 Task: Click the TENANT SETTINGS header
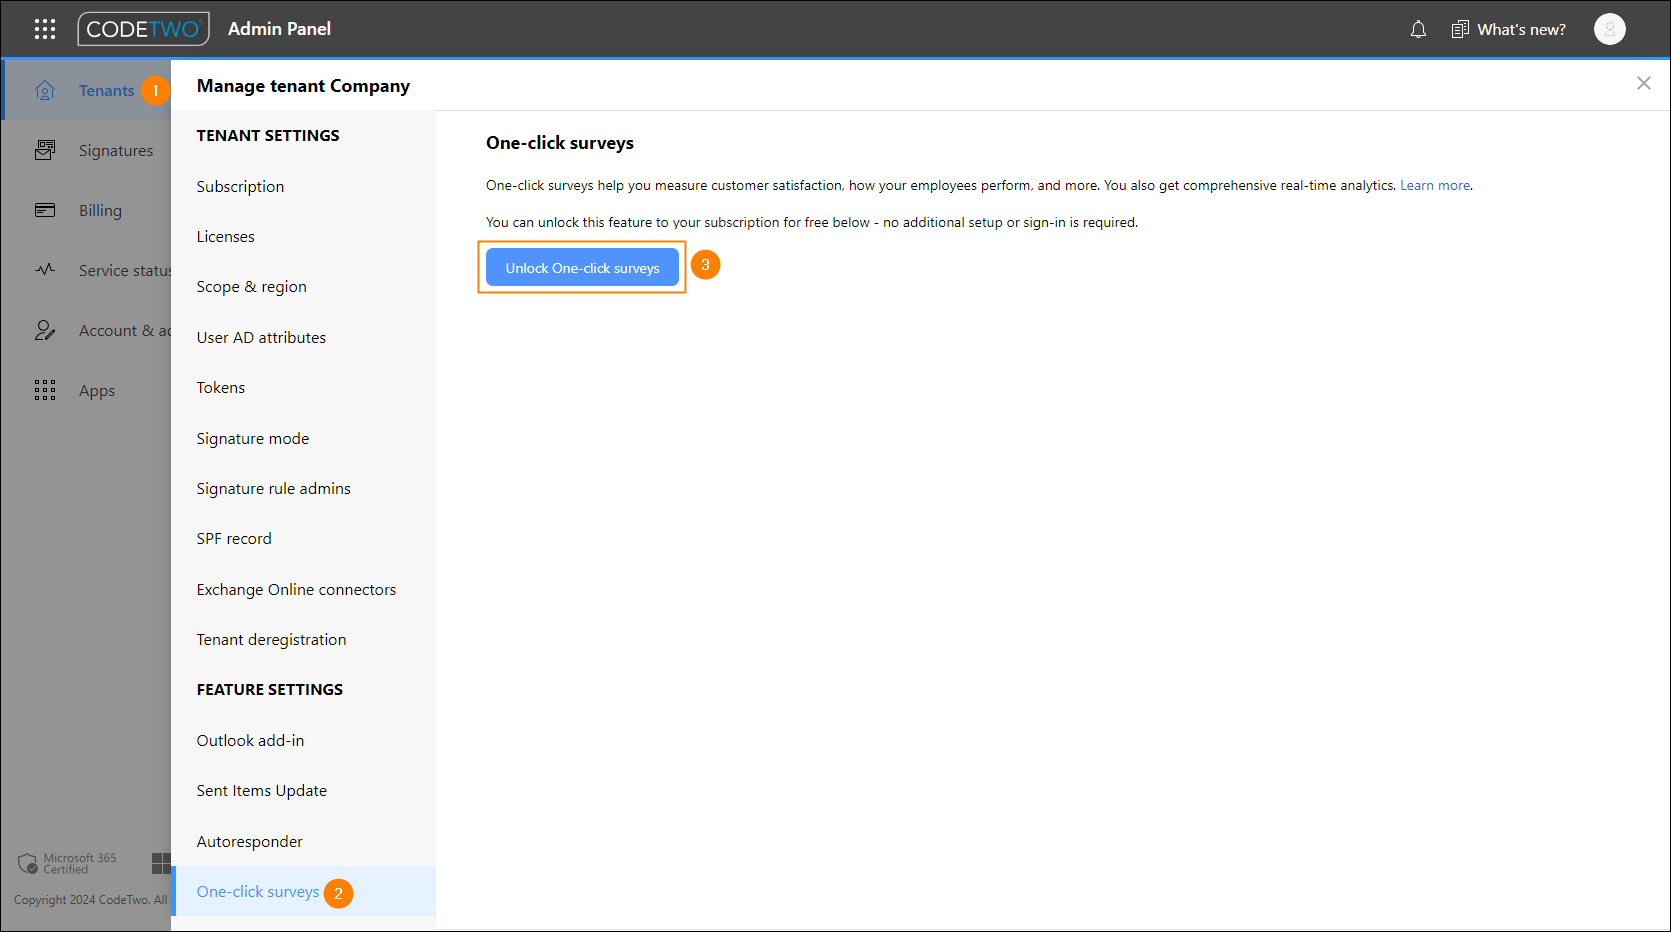pos(268,136)
